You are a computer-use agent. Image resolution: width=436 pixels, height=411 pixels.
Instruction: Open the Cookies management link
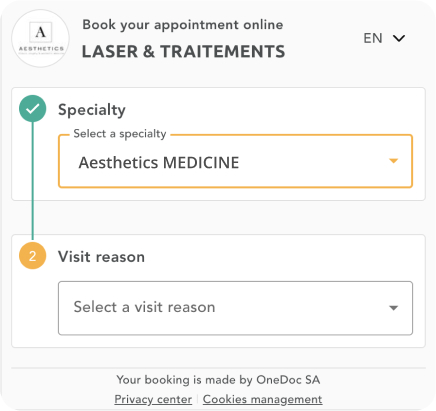click(x=262, y=399)
